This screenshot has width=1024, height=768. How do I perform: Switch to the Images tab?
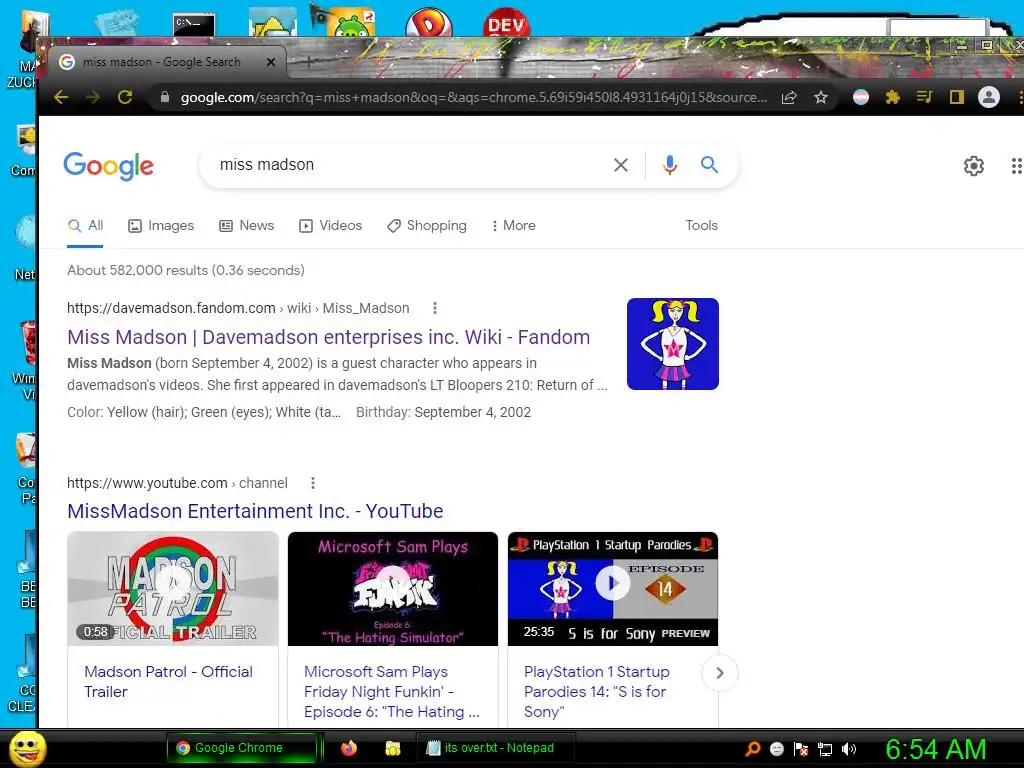coord(161,225)
